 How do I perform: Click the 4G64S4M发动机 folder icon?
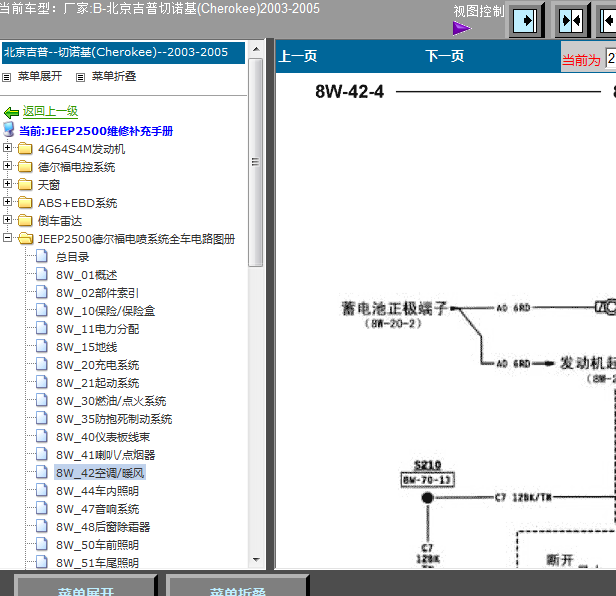coord(25,149)
